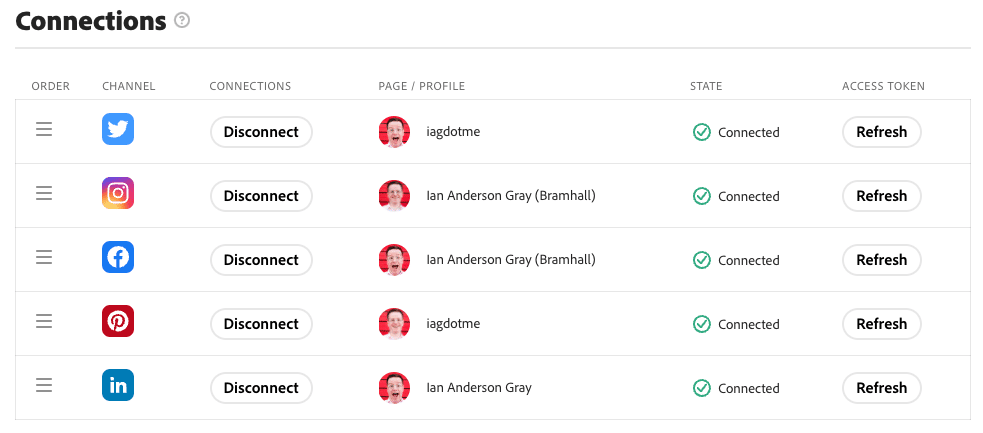This screenshot has height=433, width=983.
Task: Disconnect the Instagram connection
Action: tap(261, 196)
